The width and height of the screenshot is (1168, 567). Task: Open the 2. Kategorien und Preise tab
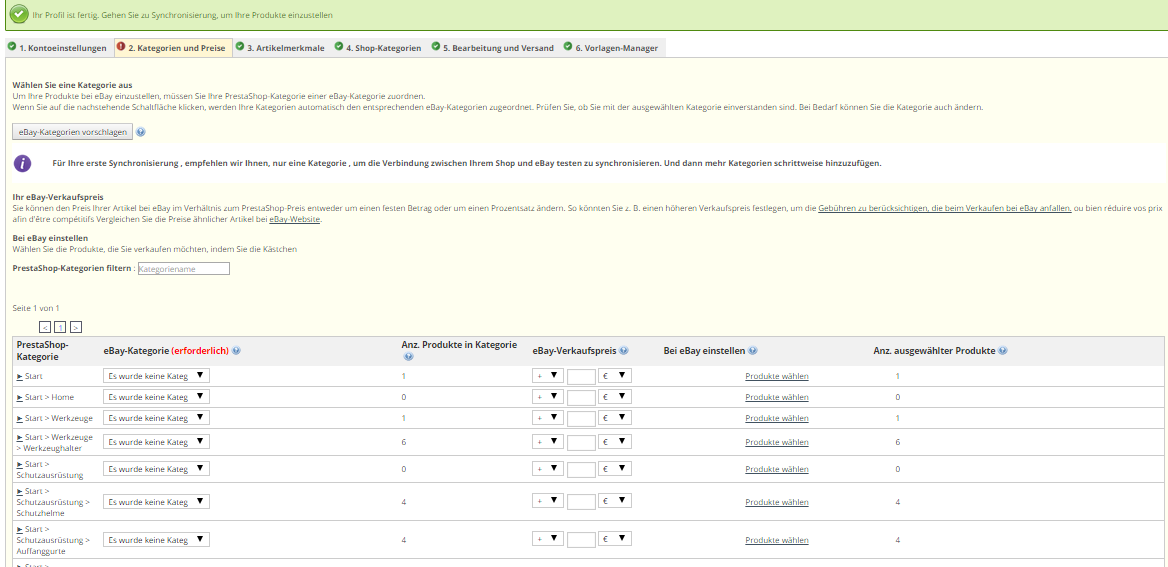(173, 48)
